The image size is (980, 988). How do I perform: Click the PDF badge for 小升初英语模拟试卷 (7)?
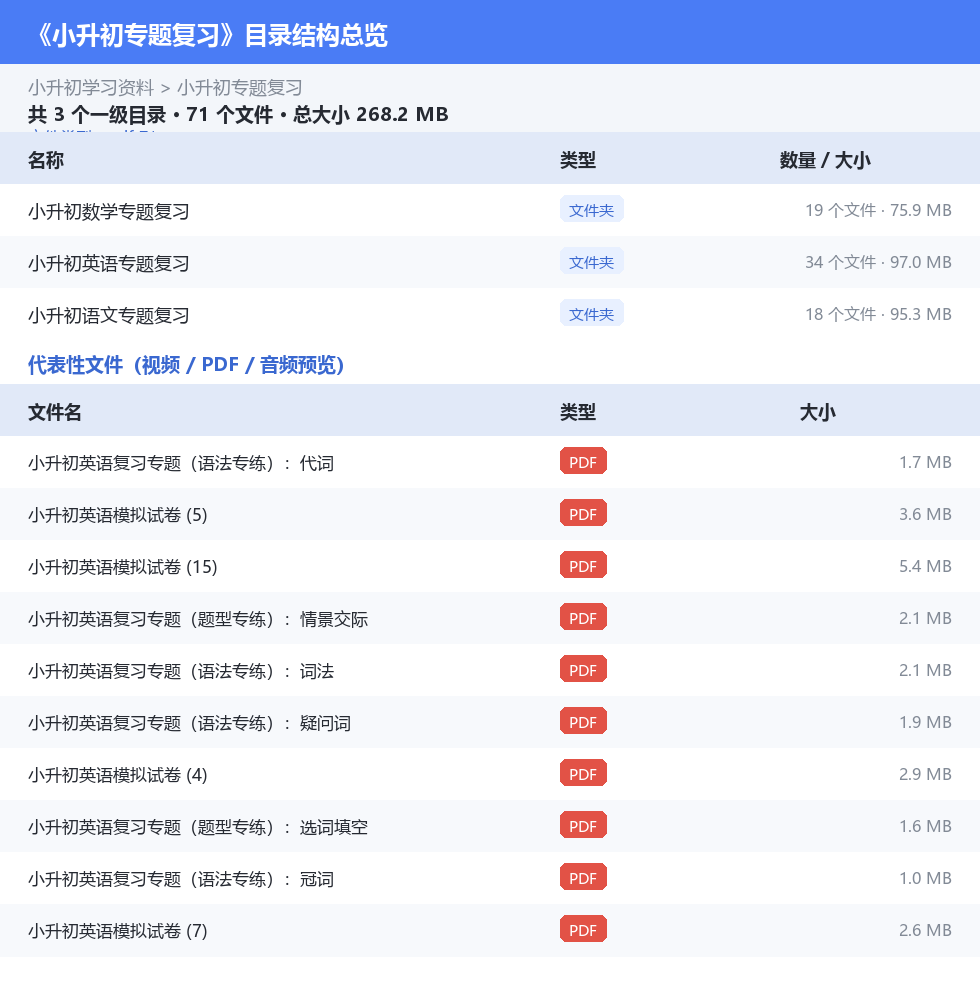pos(583,929)
